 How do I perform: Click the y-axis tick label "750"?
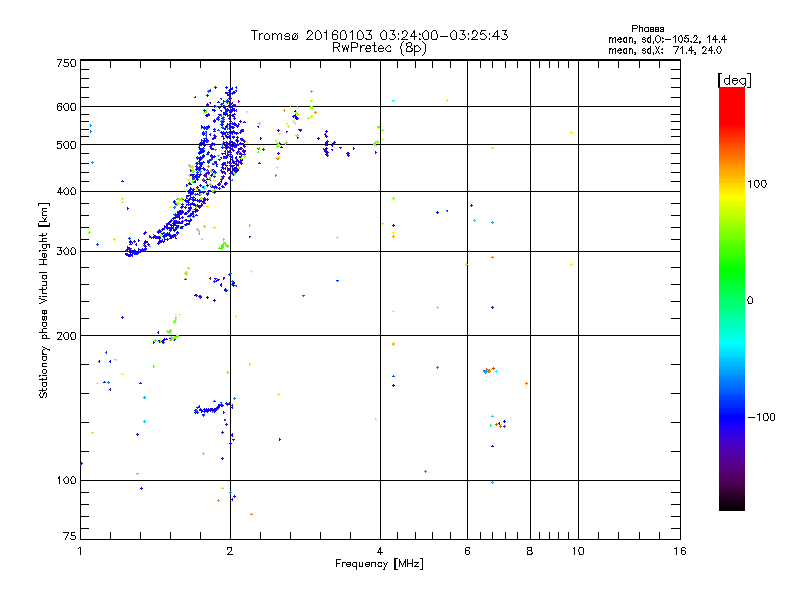coord(66,63)
